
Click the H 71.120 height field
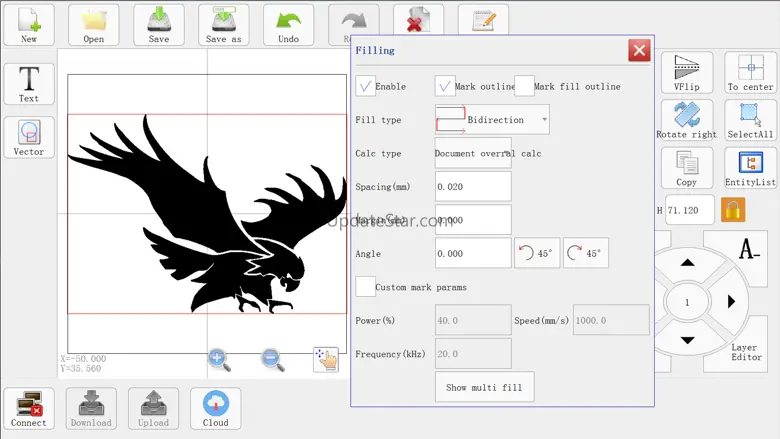(690, 210)
